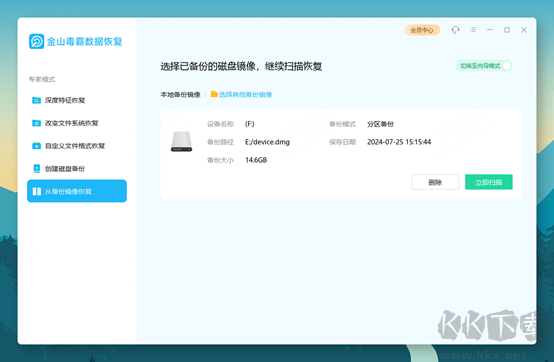554x362 pixels.
Task: Click the 自定义文件格式恢复 folder icon
Action: point(36,146)
